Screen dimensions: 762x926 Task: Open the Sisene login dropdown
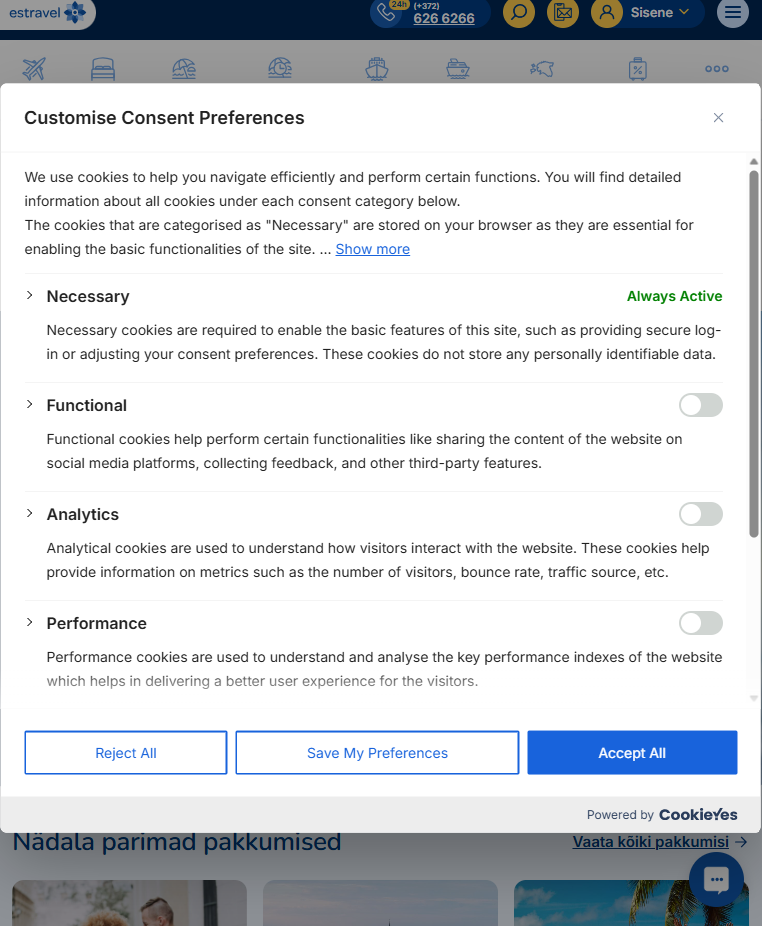coord(660,12)
